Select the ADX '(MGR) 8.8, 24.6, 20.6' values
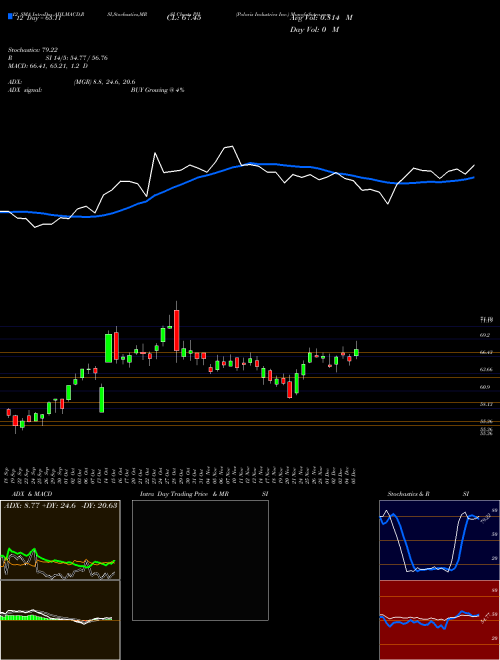500x660 pixels. click(x=104, y=82)
